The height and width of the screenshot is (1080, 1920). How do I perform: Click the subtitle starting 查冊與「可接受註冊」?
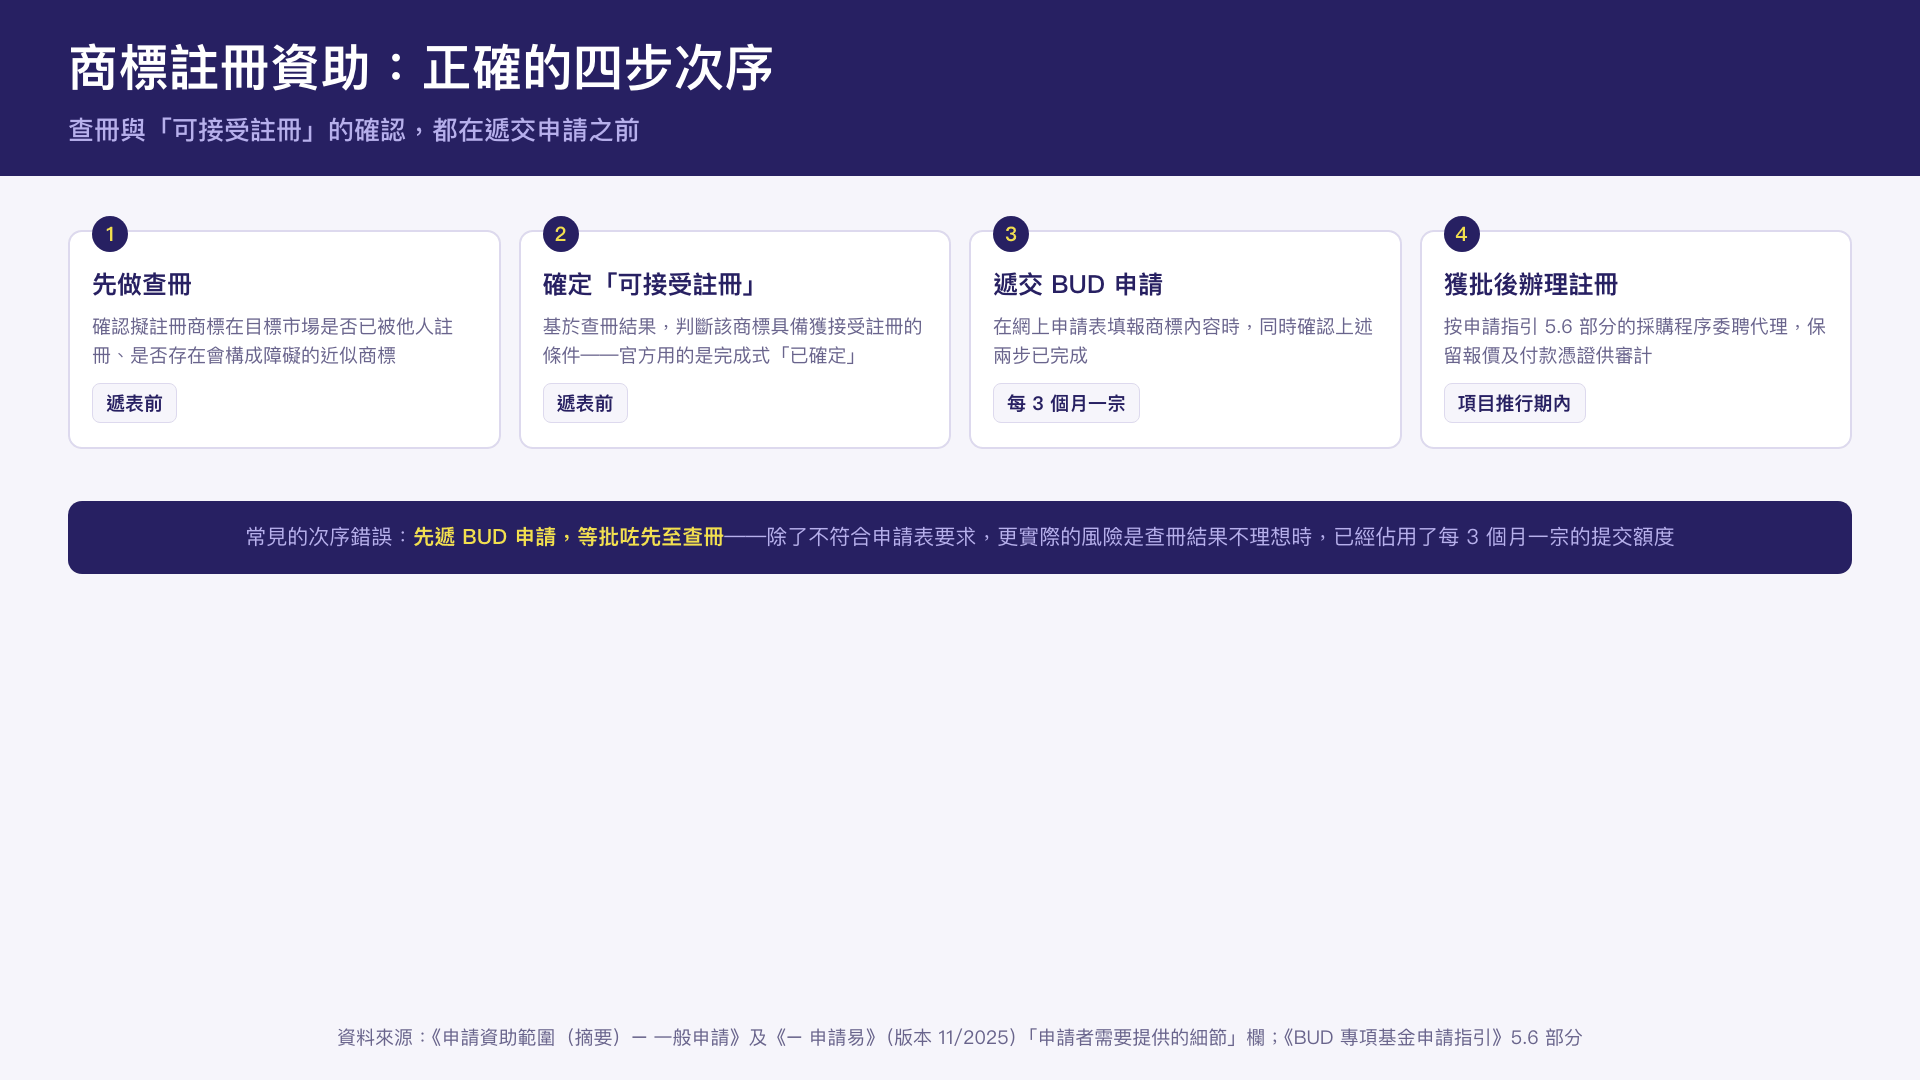click(x=354, y=130)
